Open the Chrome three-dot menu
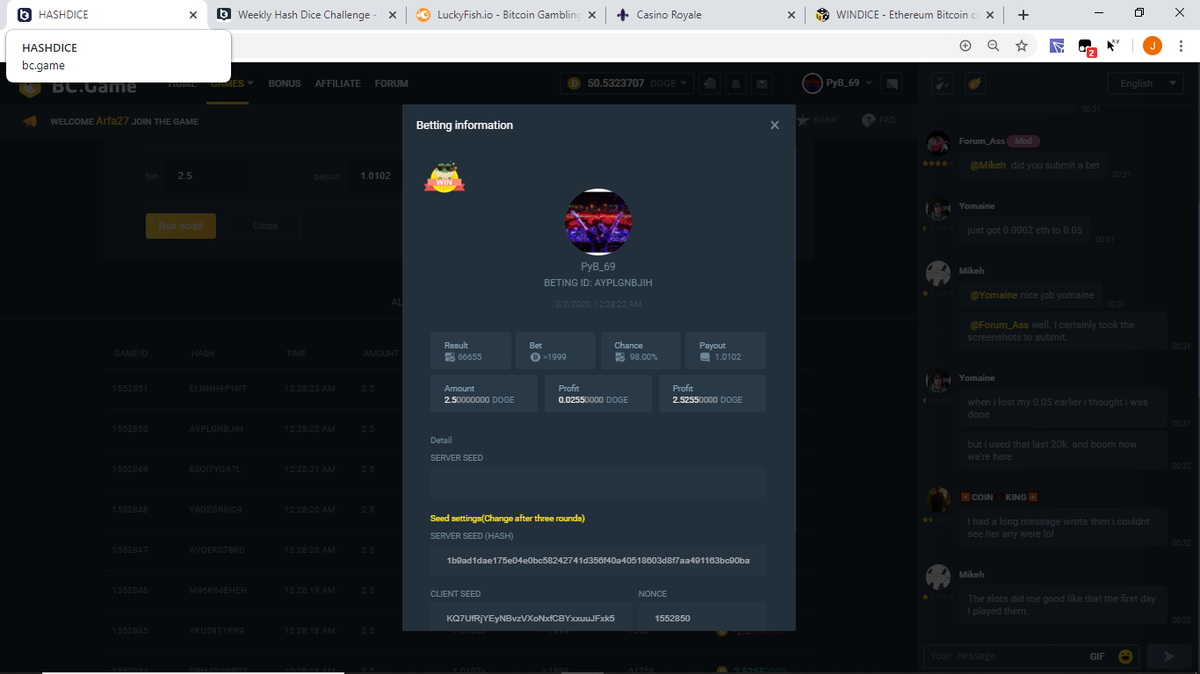1200x674 pixels. [1181, 46]
